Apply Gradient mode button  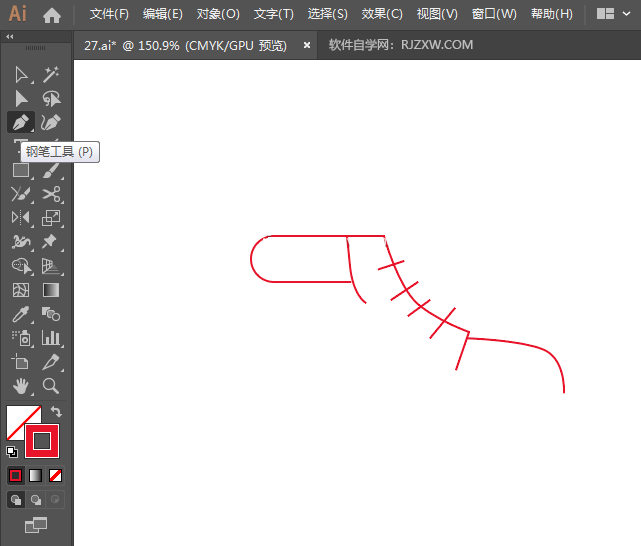tap(36, 475)
